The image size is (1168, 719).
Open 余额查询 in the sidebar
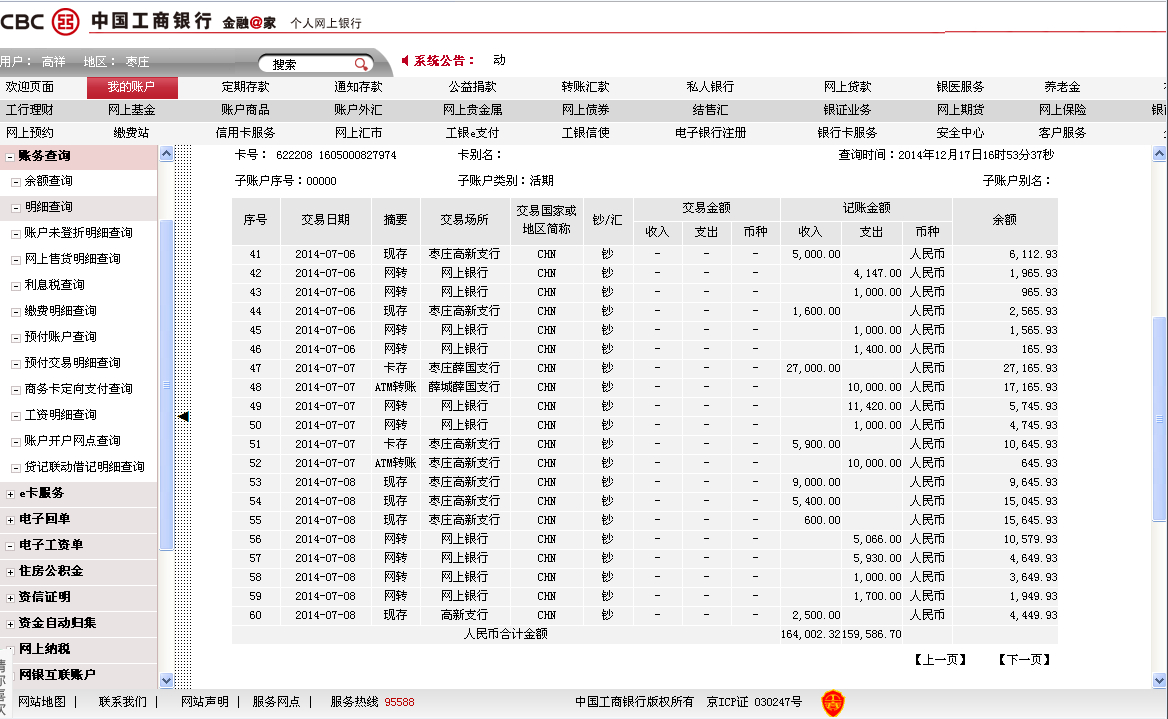(x=48, y=182)
